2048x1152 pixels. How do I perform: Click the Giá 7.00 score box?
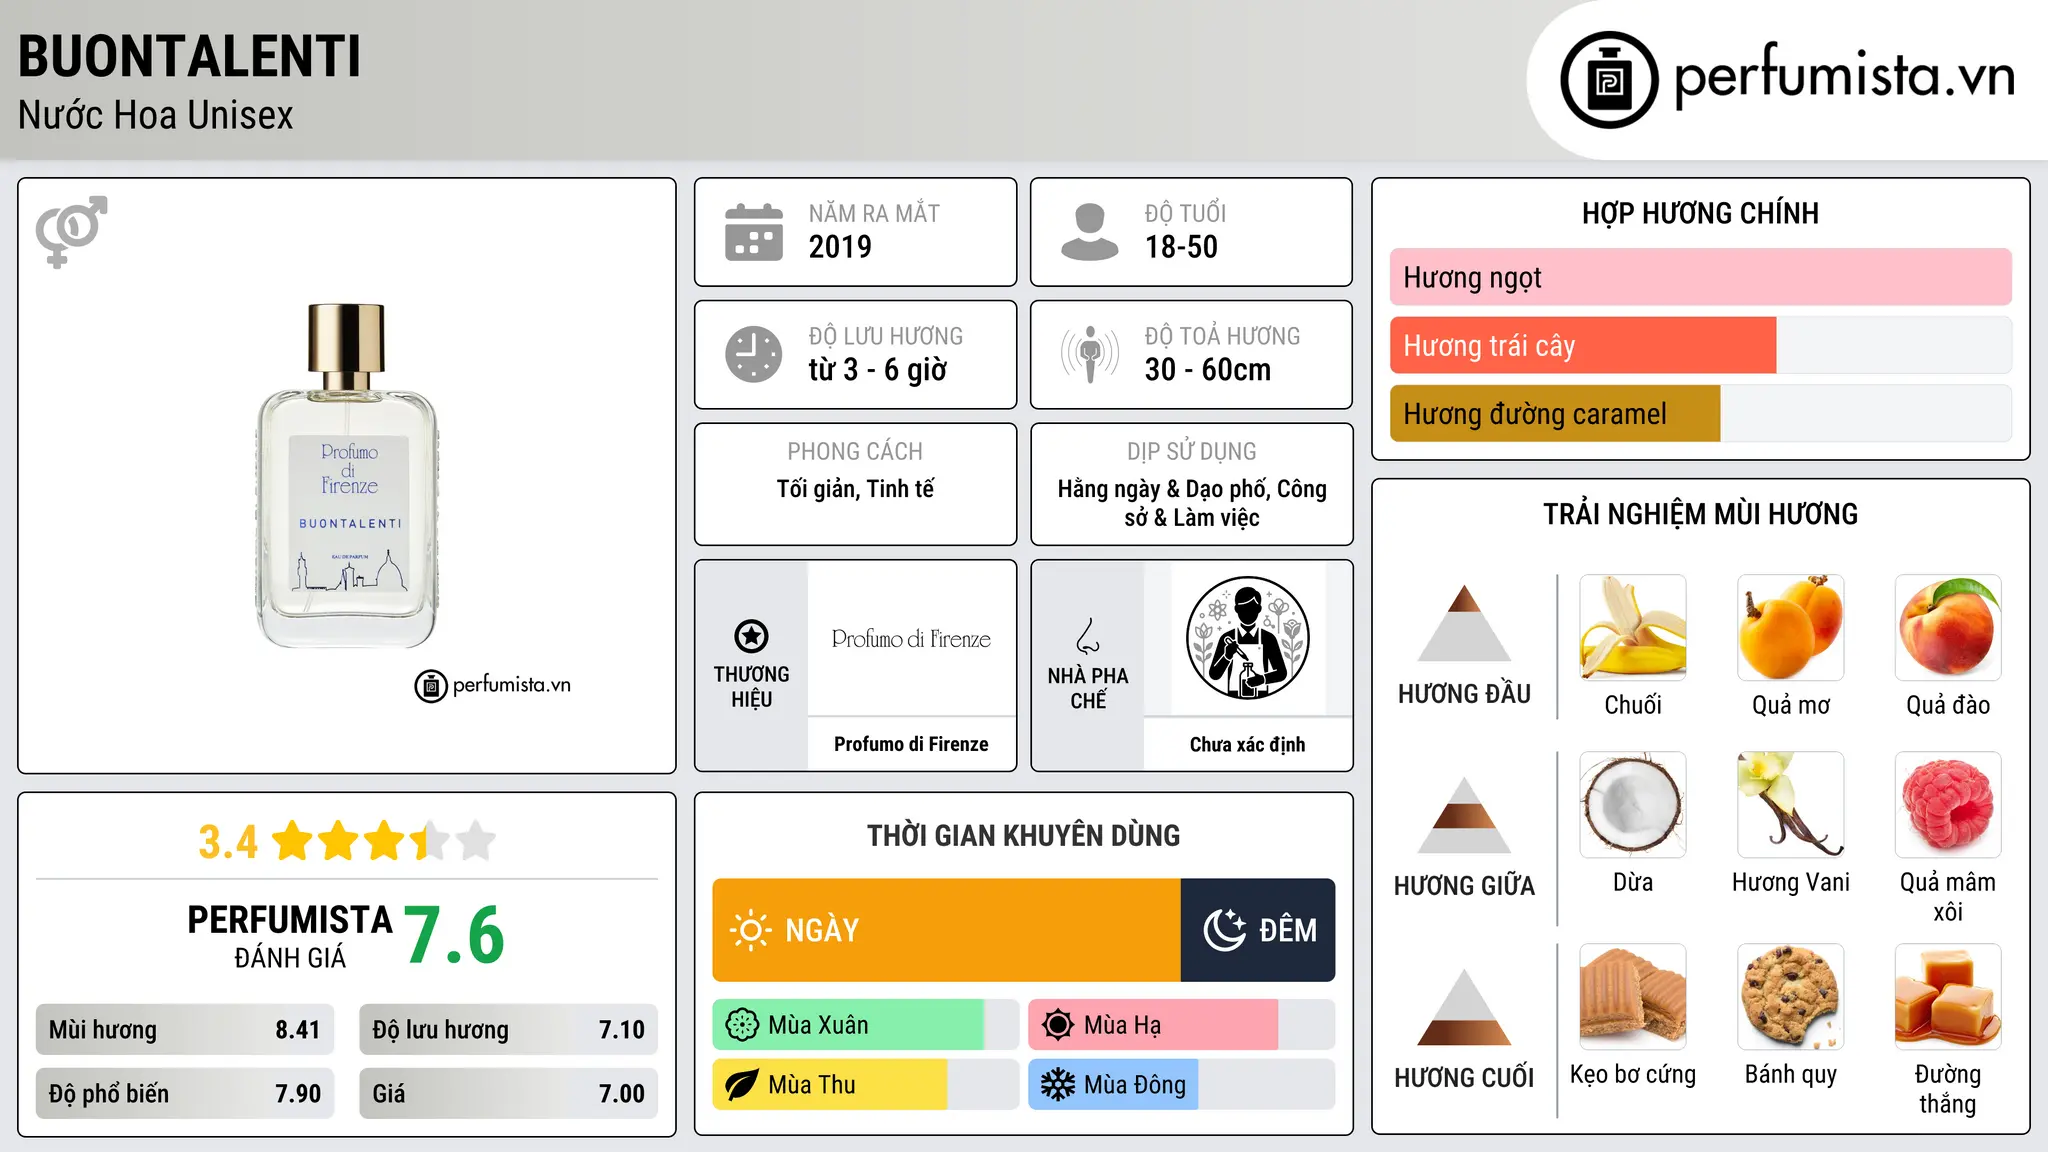[508, 1094]
